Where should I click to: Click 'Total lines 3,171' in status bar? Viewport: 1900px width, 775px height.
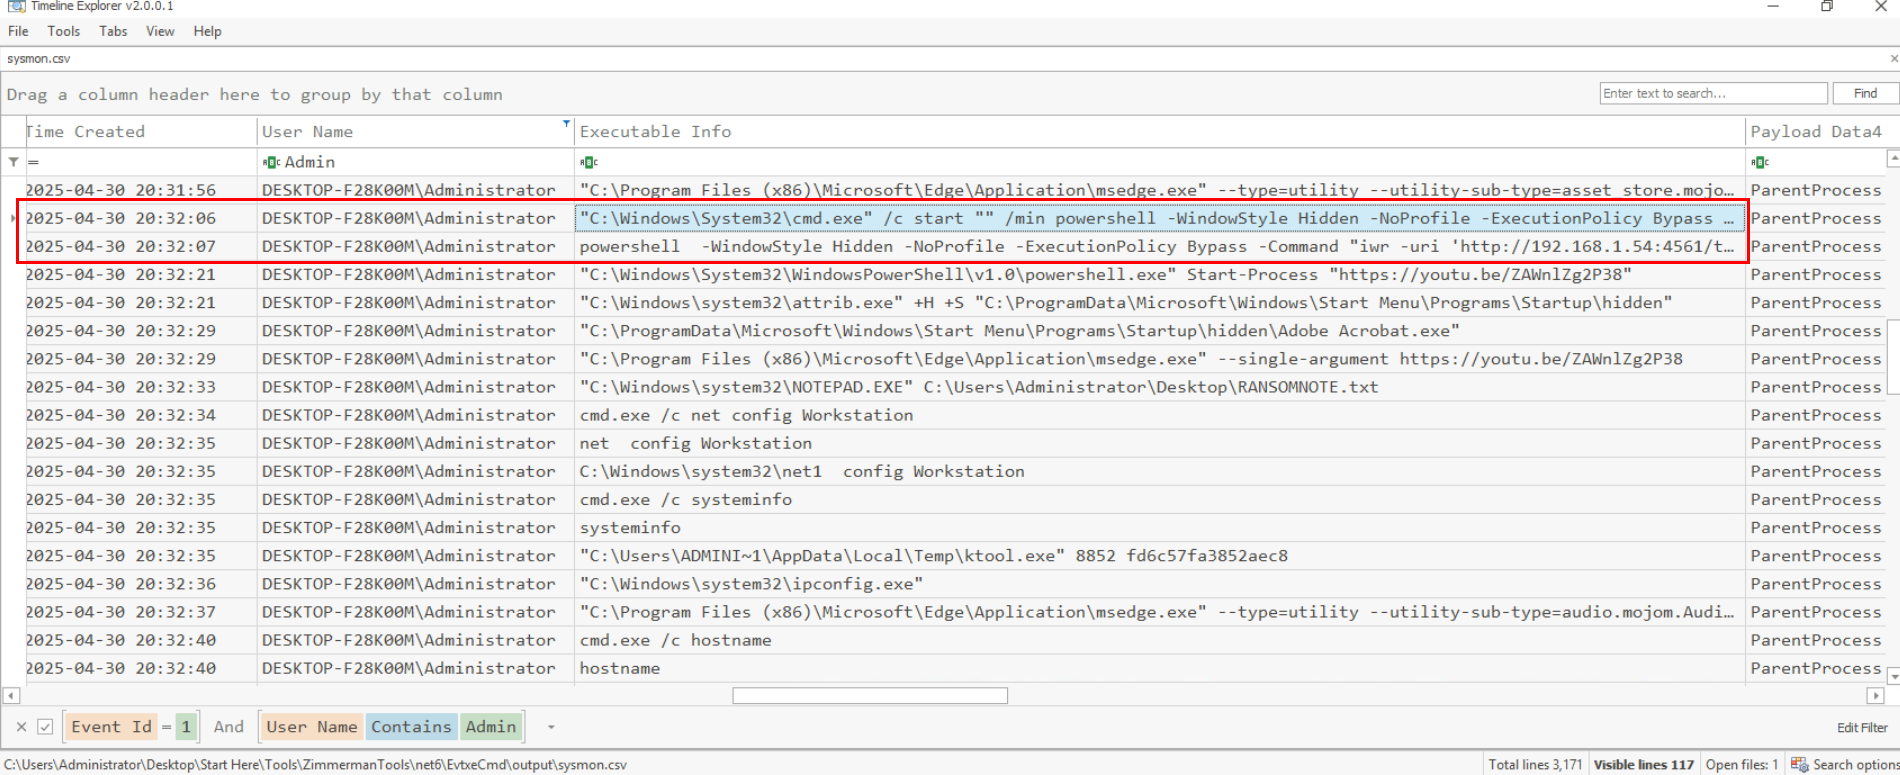(1535, 765)
